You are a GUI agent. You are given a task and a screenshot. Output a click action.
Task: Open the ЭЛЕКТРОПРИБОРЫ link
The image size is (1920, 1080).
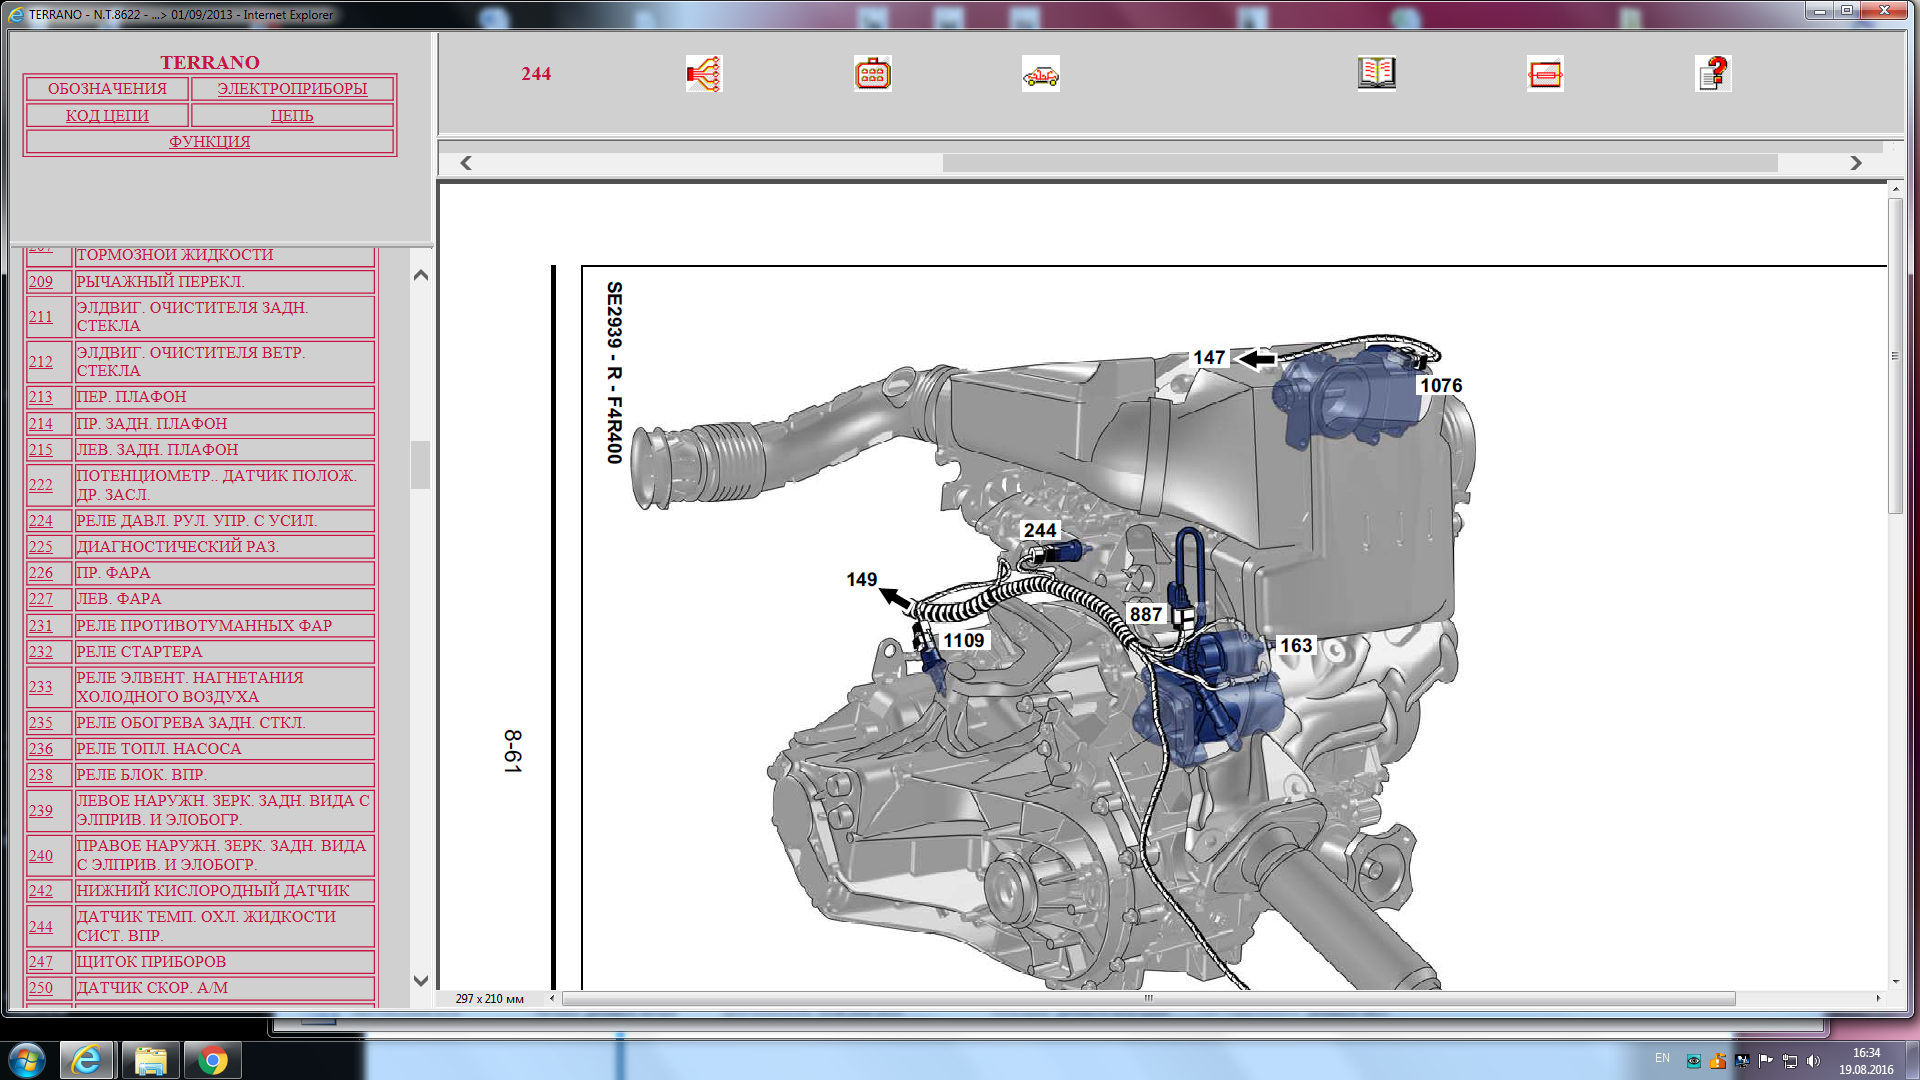click(x=292, y=89)
